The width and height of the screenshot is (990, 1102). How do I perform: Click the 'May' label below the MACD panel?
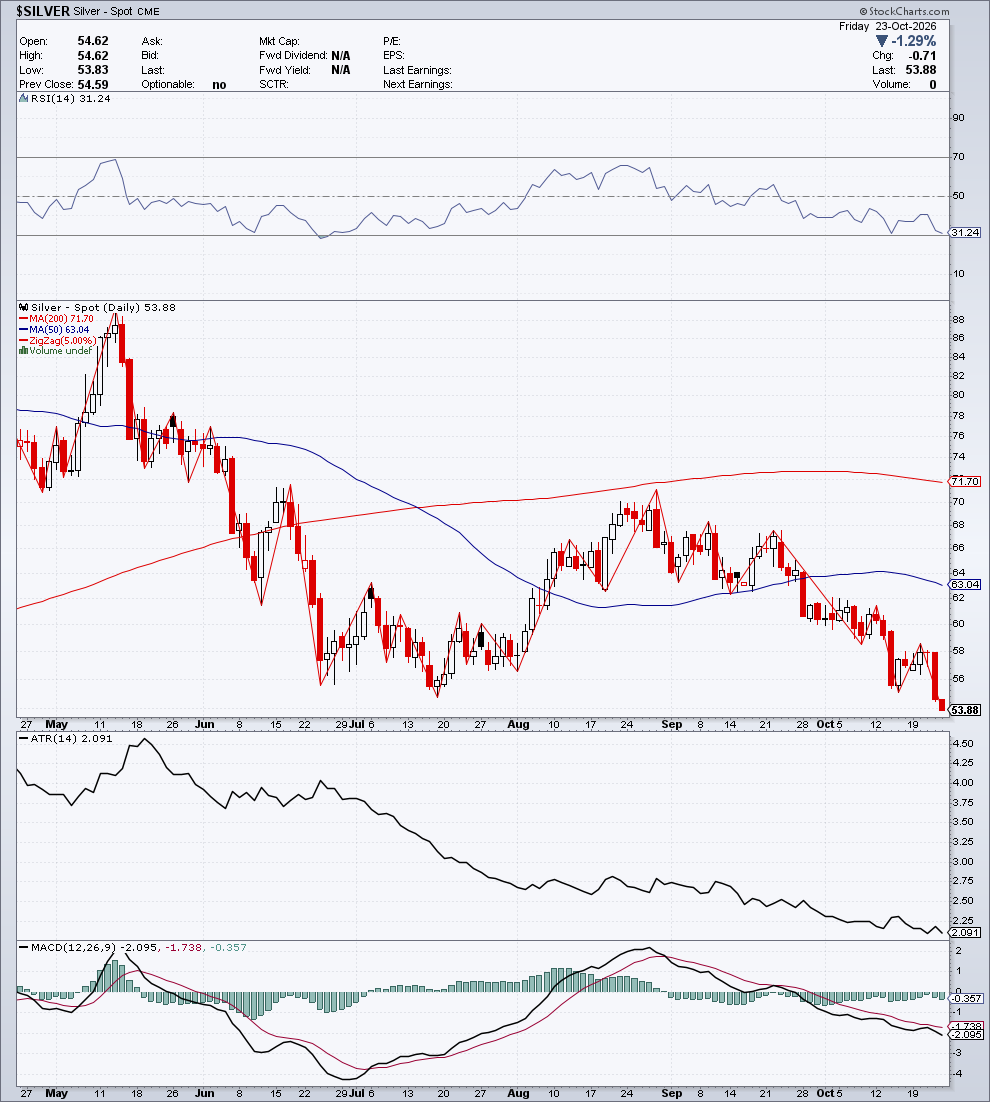[x=56, y=1094]
